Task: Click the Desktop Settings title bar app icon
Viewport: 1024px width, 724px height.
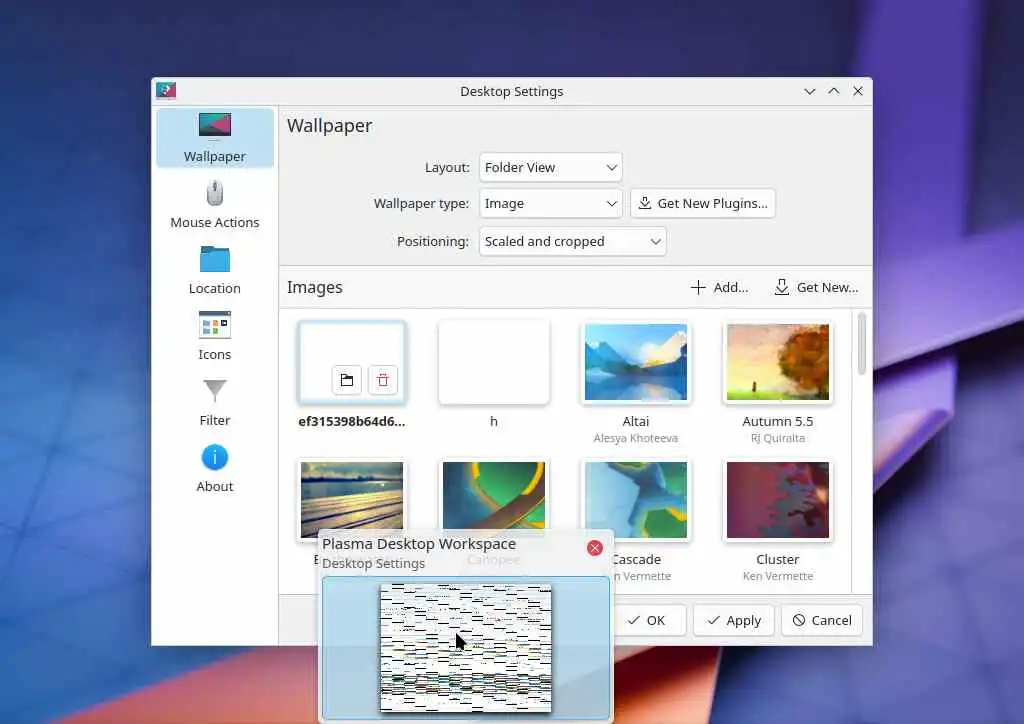Action: (166, 91)
